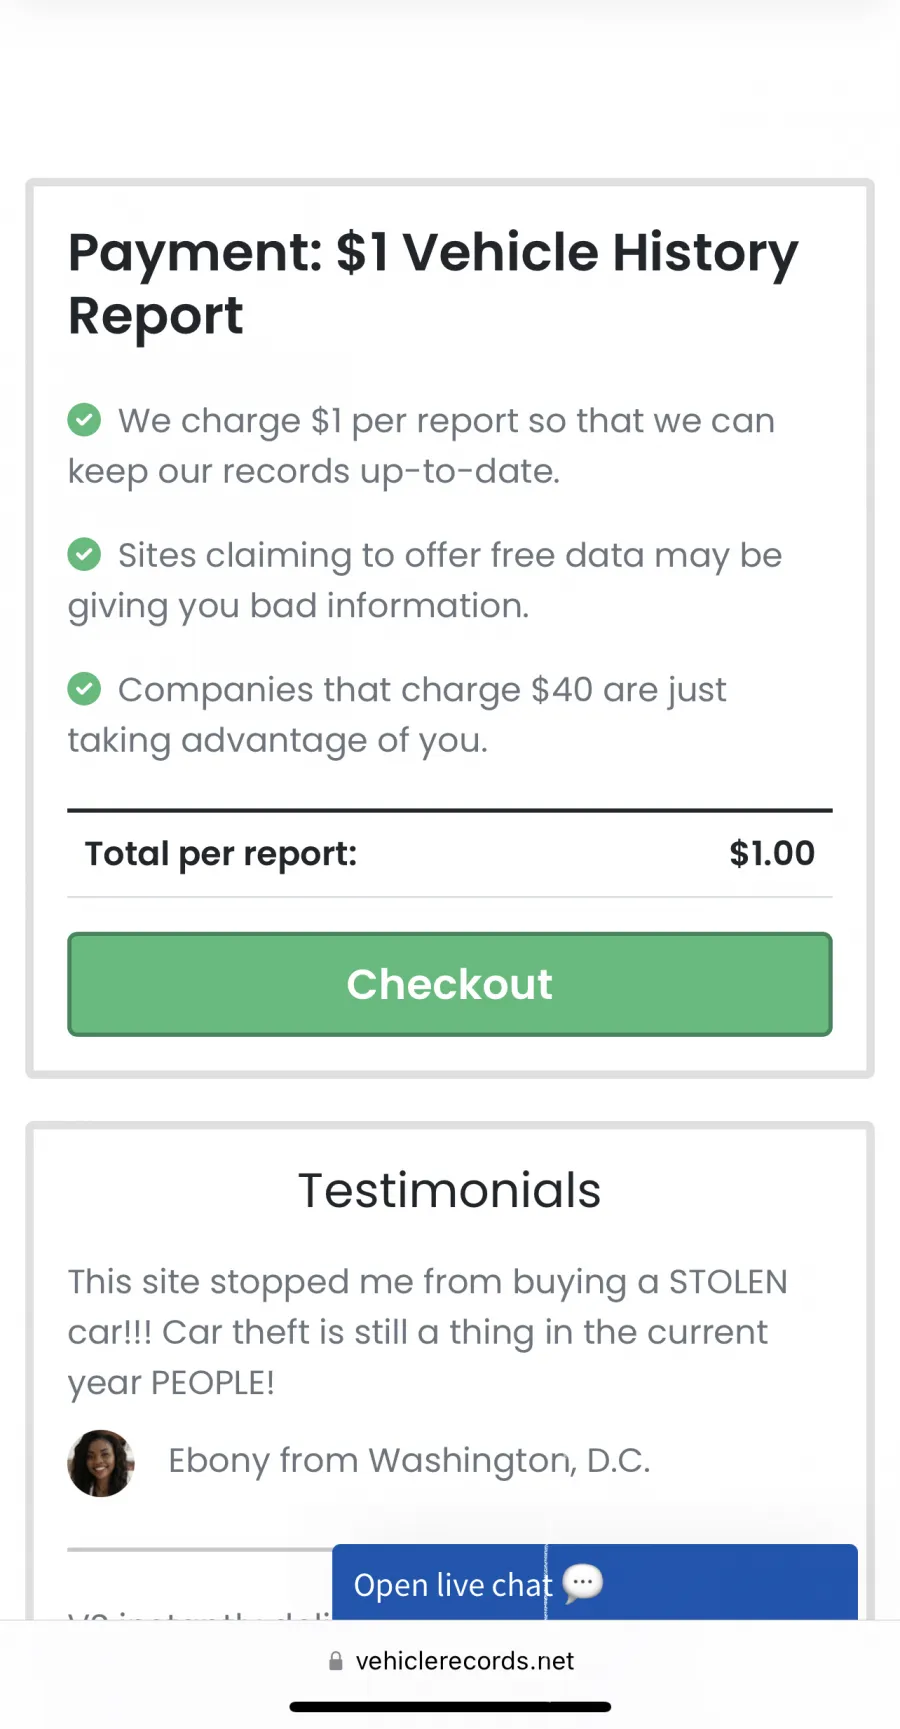Tap the "Total per report:" label
Viewport: 900px width, 1729px height.
pos(221,854)
